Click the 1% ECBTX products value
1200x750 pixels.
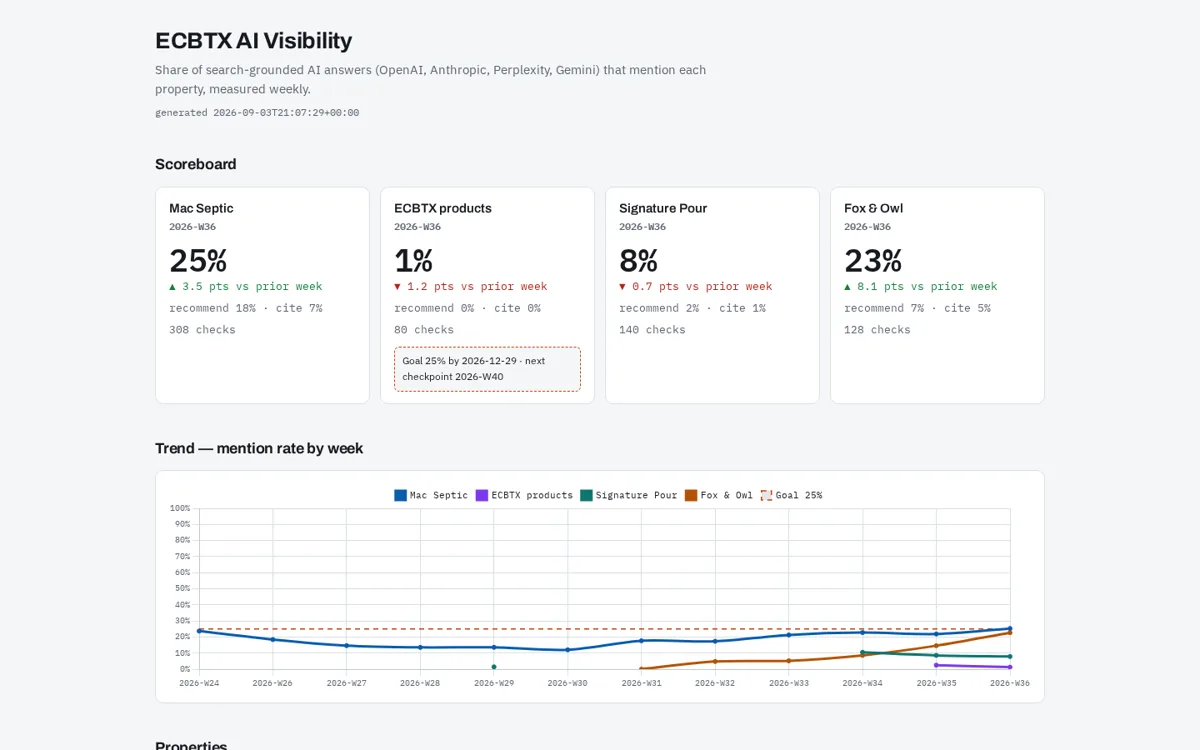click(413, 261)
